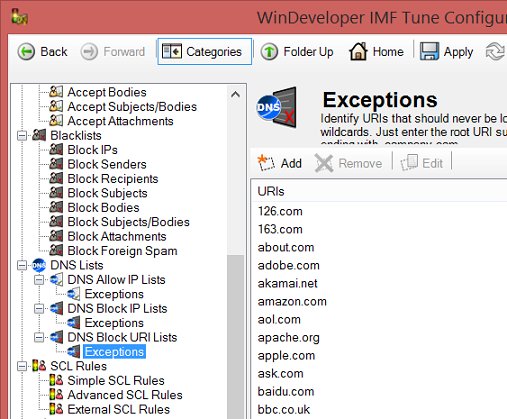
Task: Click the Apply floppy disk icon
Action: pos(429,51)
